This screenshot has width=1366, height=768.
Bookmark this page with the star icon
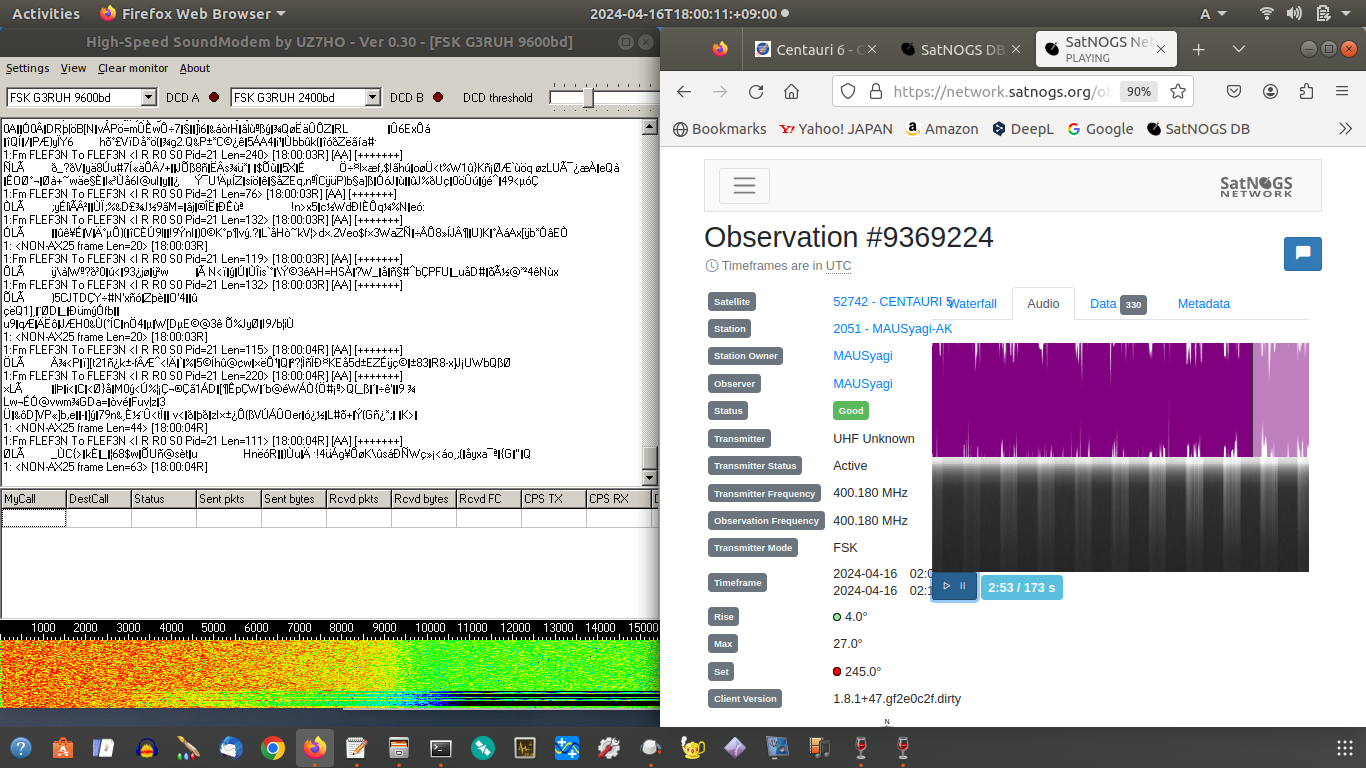tap(1178, 91)
